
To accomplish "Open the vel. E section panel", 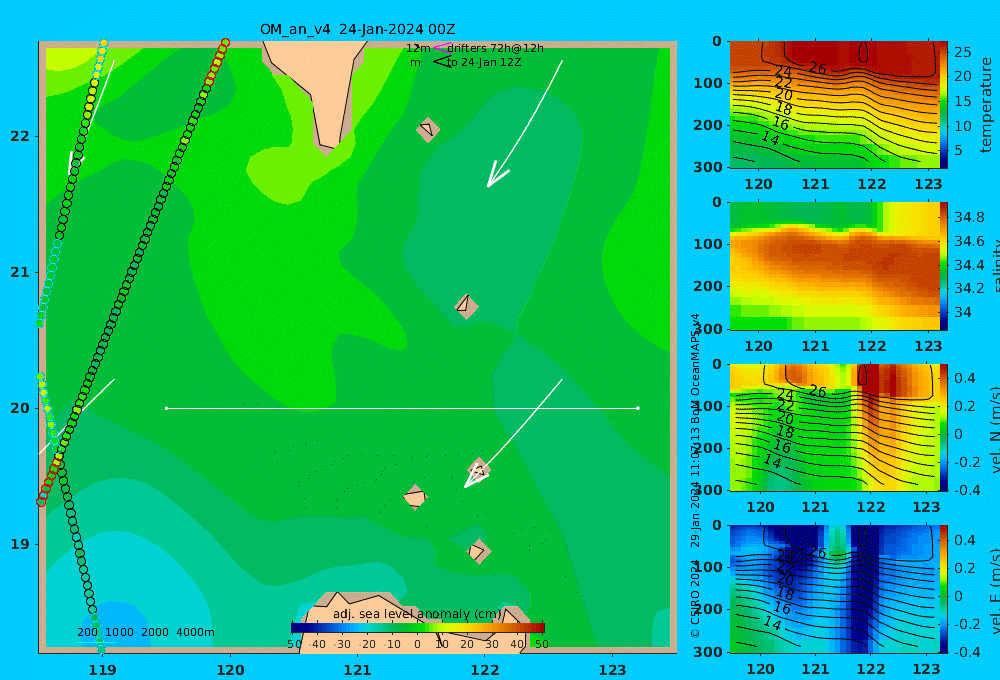I will click(835, 589).
